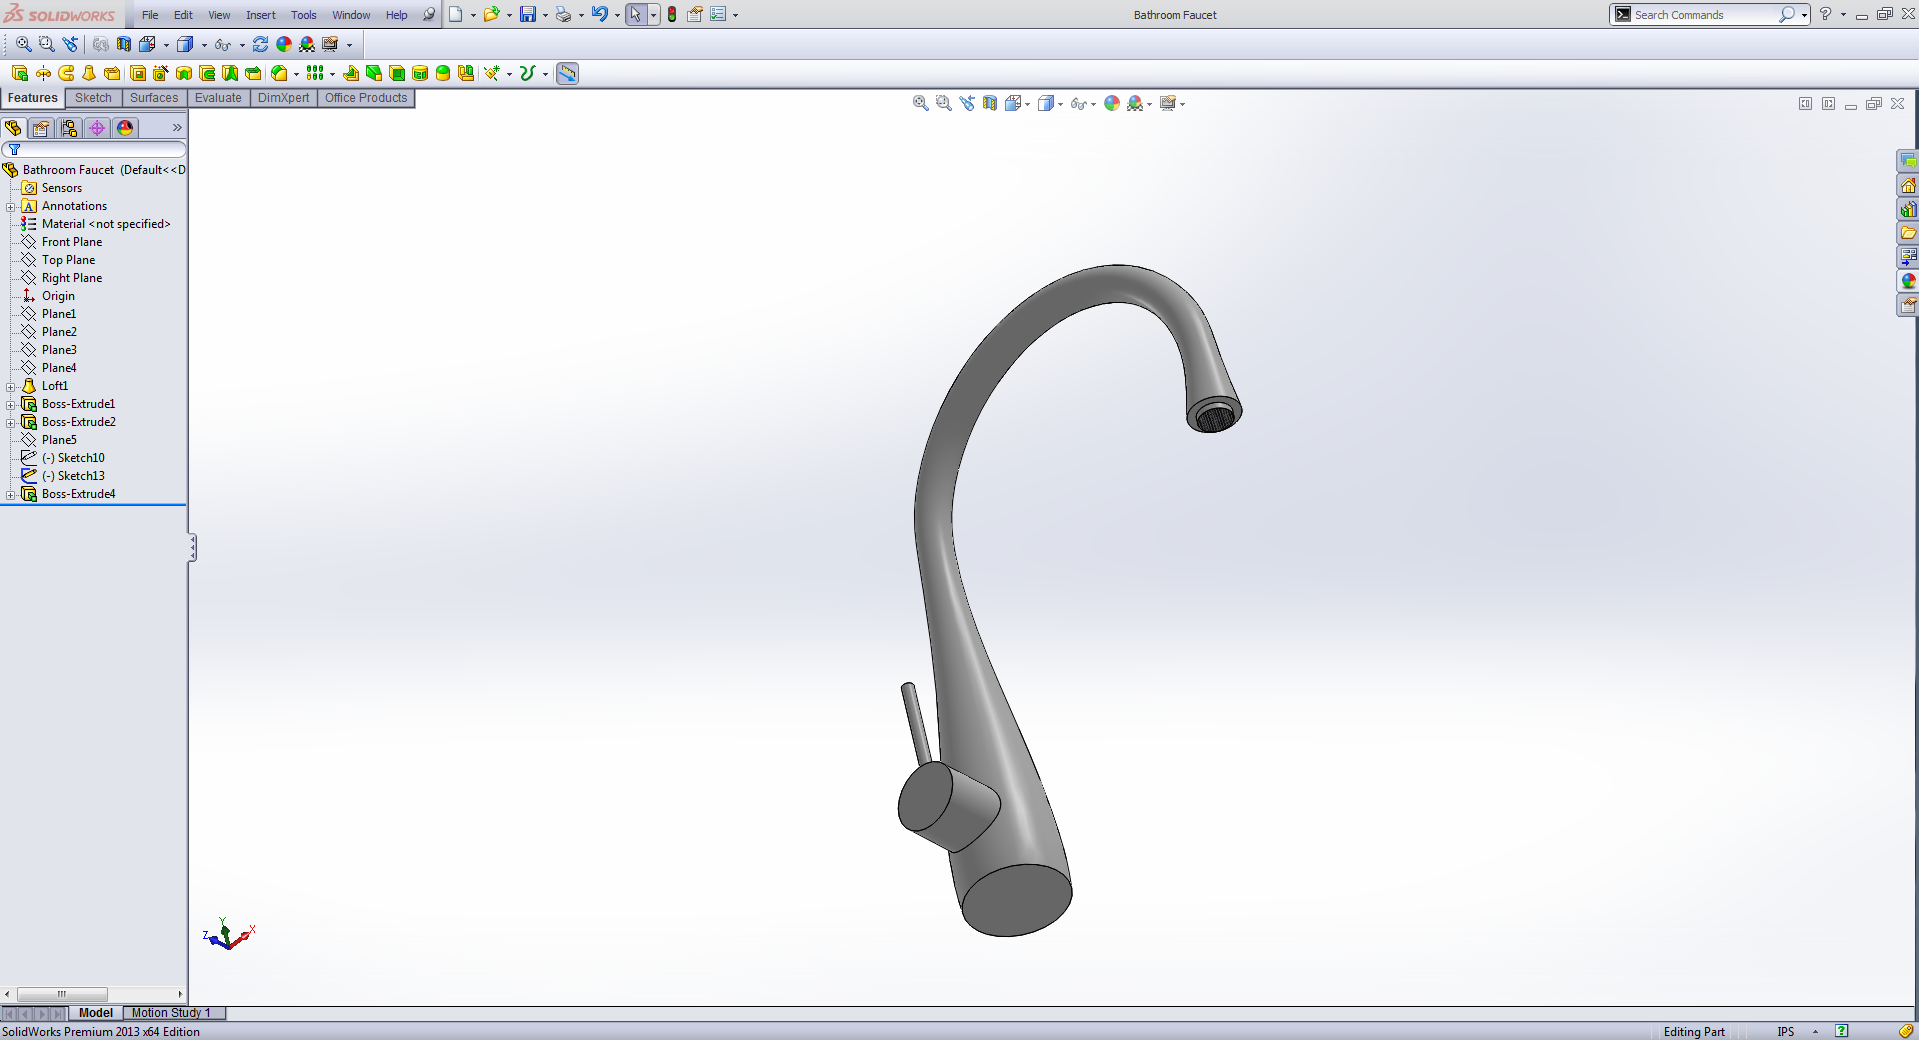Toggle the Select cursor tool
1919x1040 pixels.
636,14
